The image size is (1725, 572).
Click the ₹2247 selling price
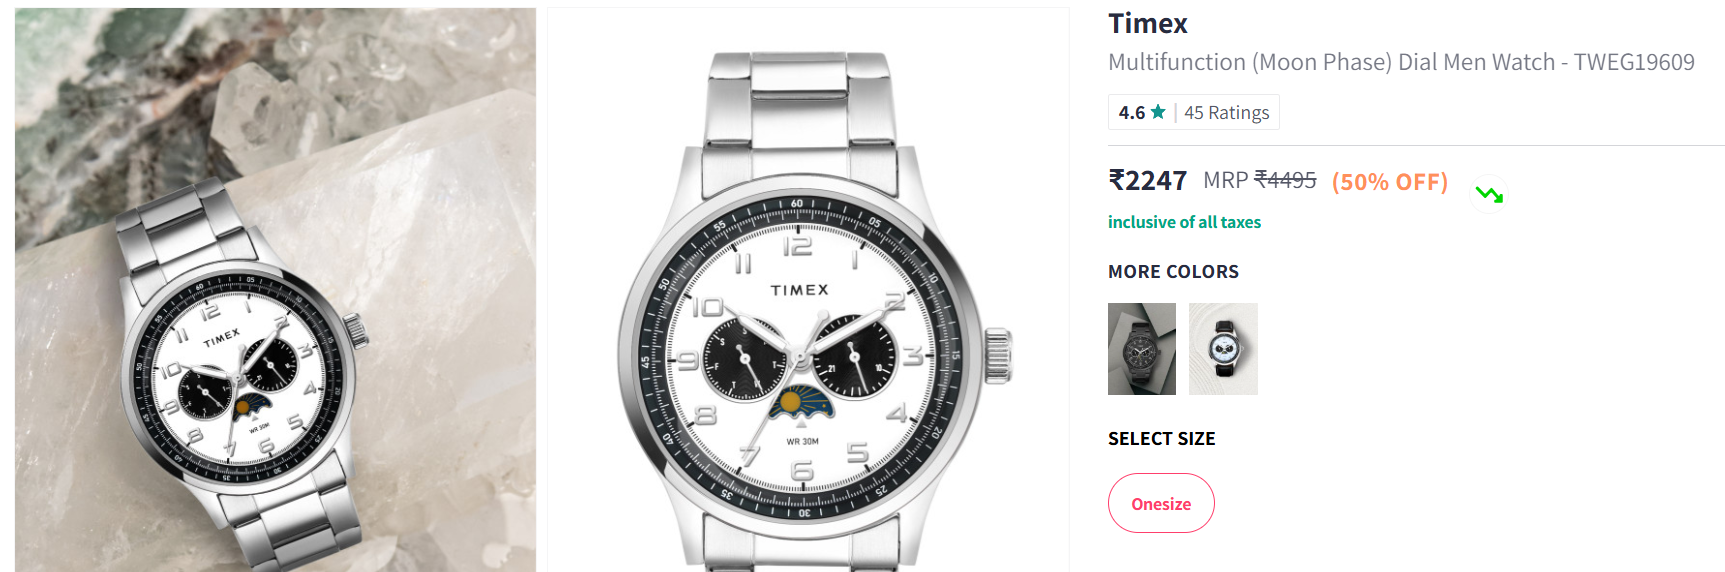pos(1147,181)
